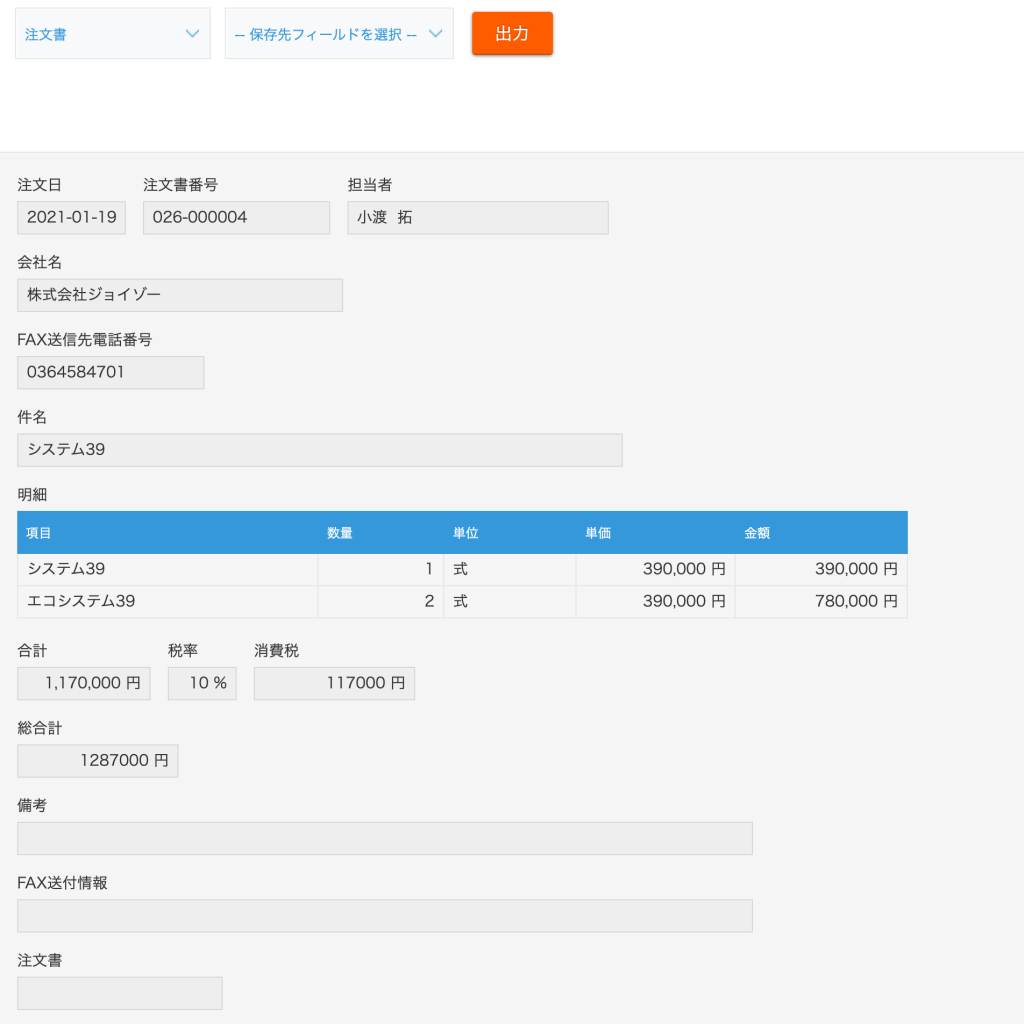Click the 注文書番号 field 026-000004
This screenshot has width=1024, height=1024.
(x=236, y=217)
